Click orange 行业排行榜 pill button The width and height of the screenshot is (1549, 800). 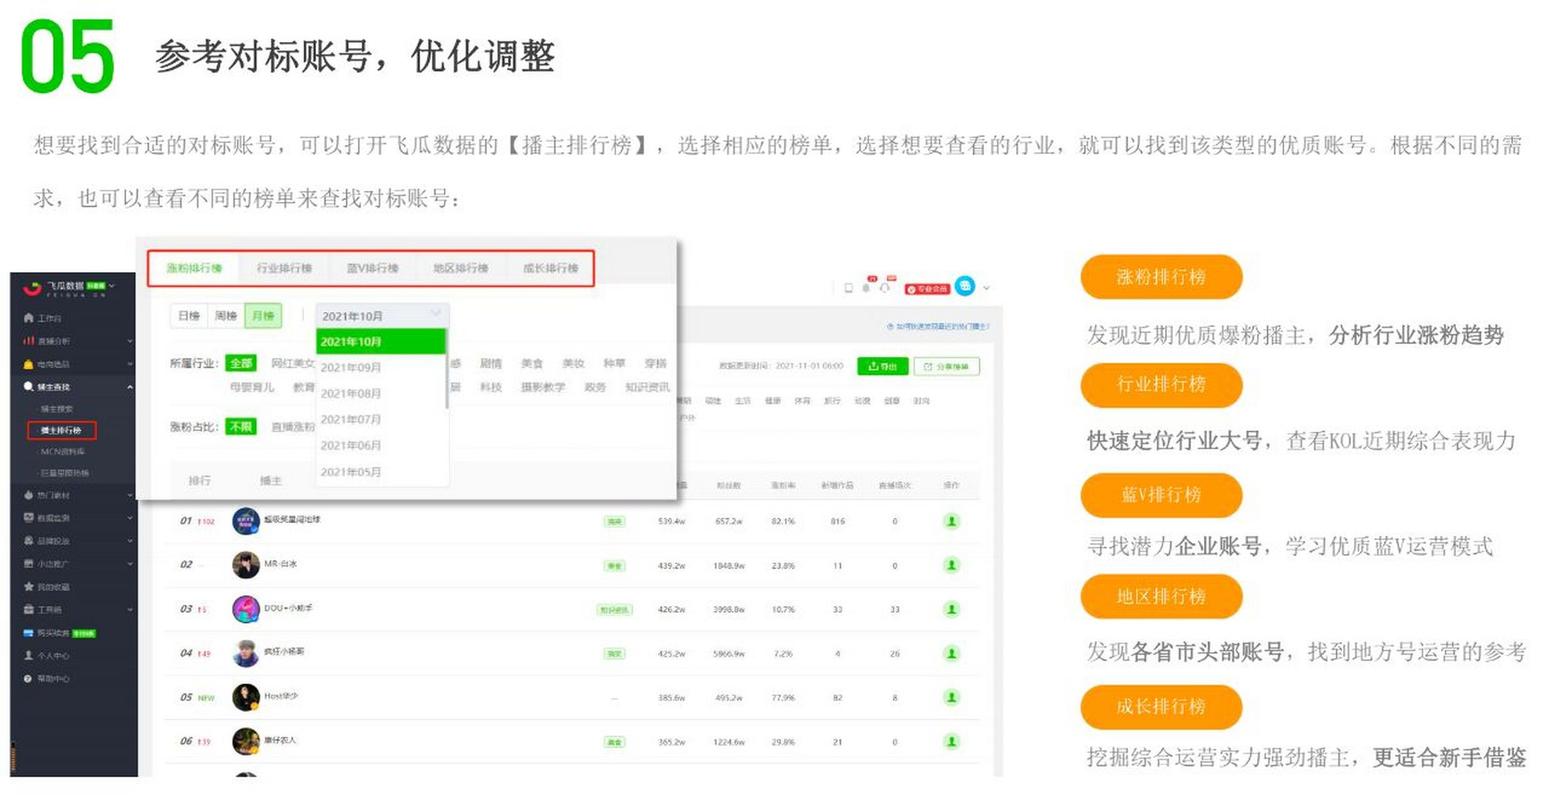tap(1161, 384)
